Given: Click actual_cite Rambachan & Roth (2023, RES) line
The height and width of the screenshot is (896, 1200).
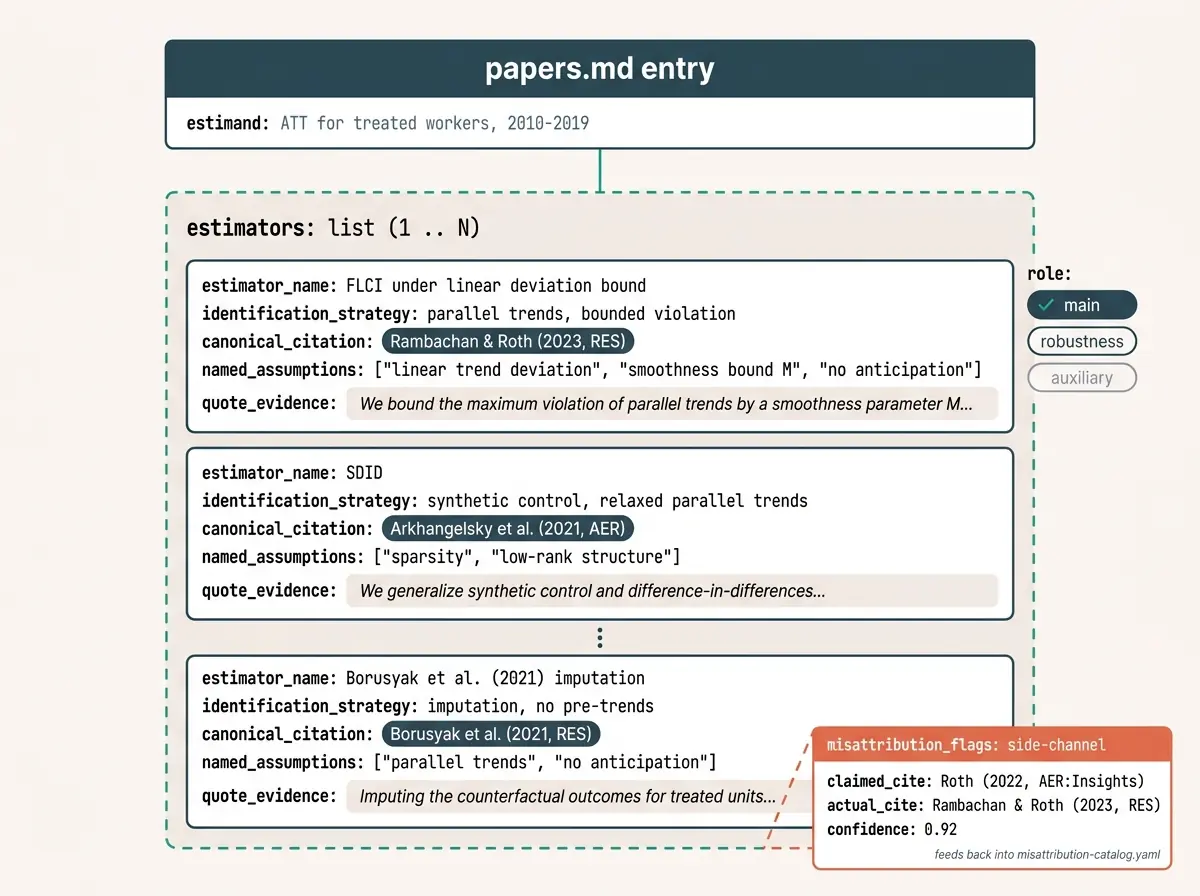Looking at the screenshot, I should pos(994,805).
